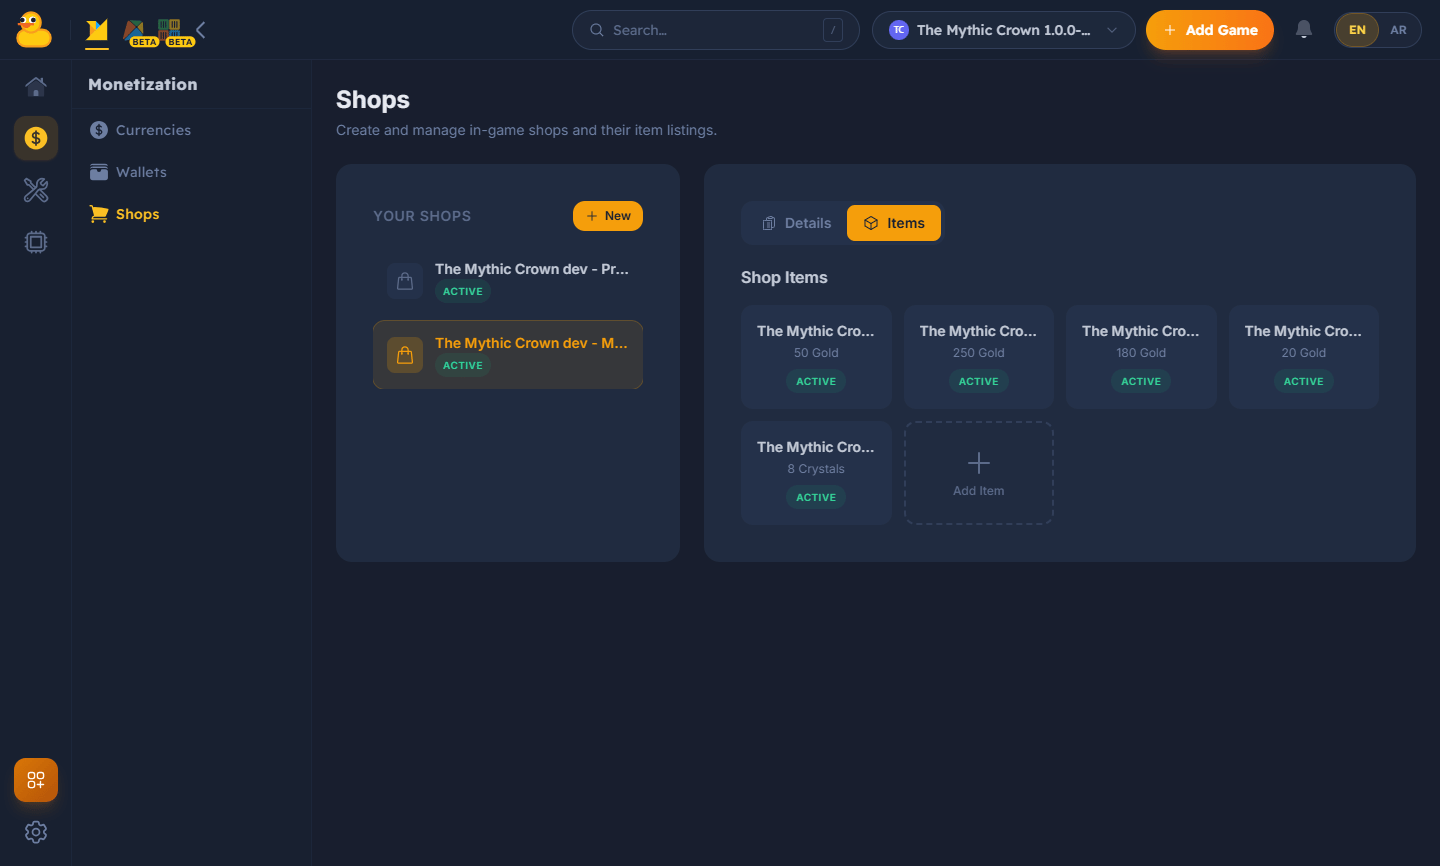The image size is (1440, 866).
Task: Go to Home in sidebar
Action: click(36, 86)
